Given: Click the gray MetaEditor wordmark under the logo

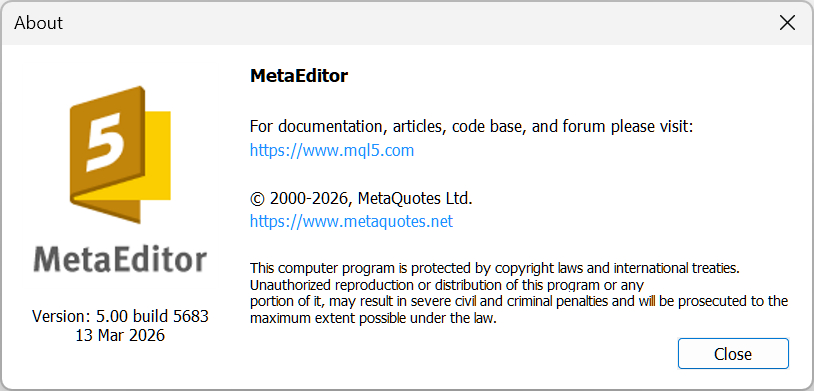Looking at the screenshot, I should click(x=120, y=259).
